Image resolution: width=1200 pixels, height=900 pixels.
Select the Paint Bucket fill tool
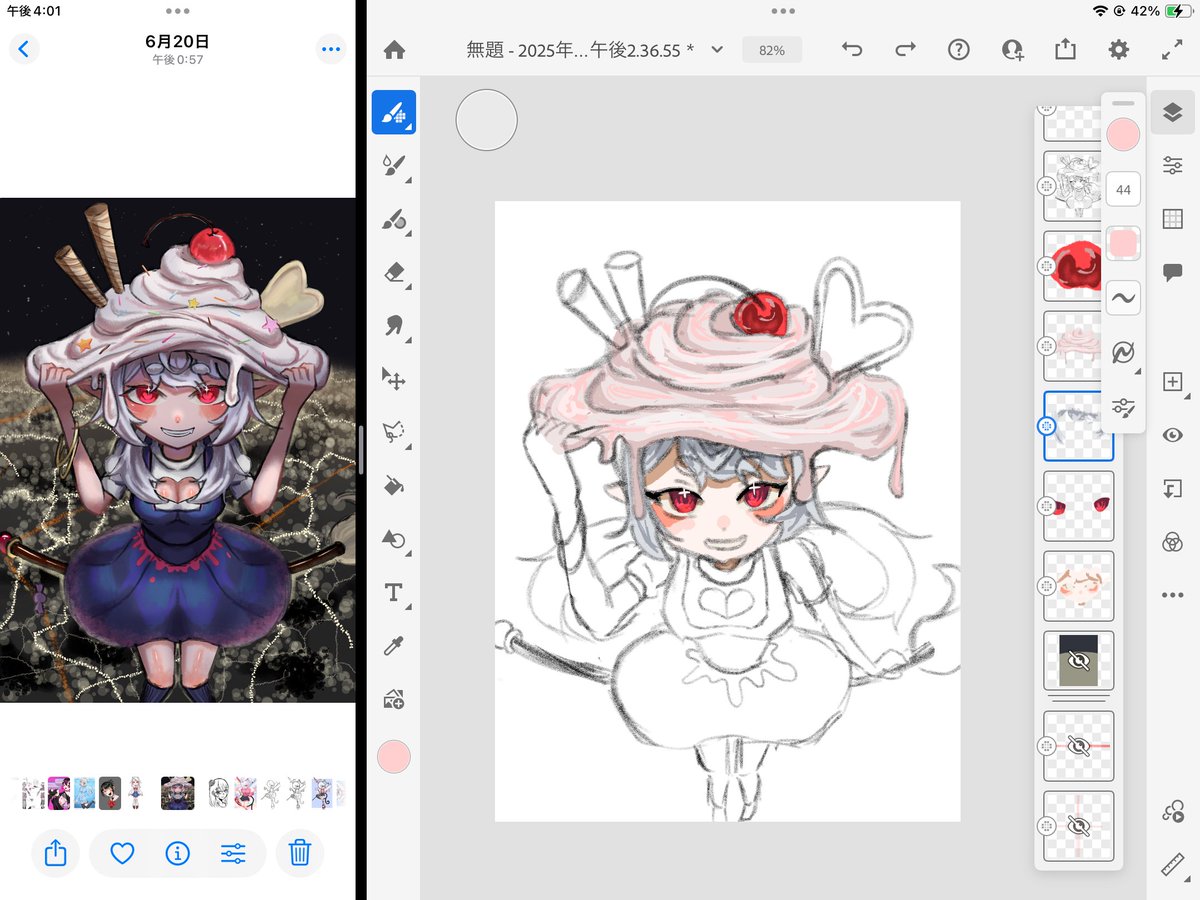[394, 486]
